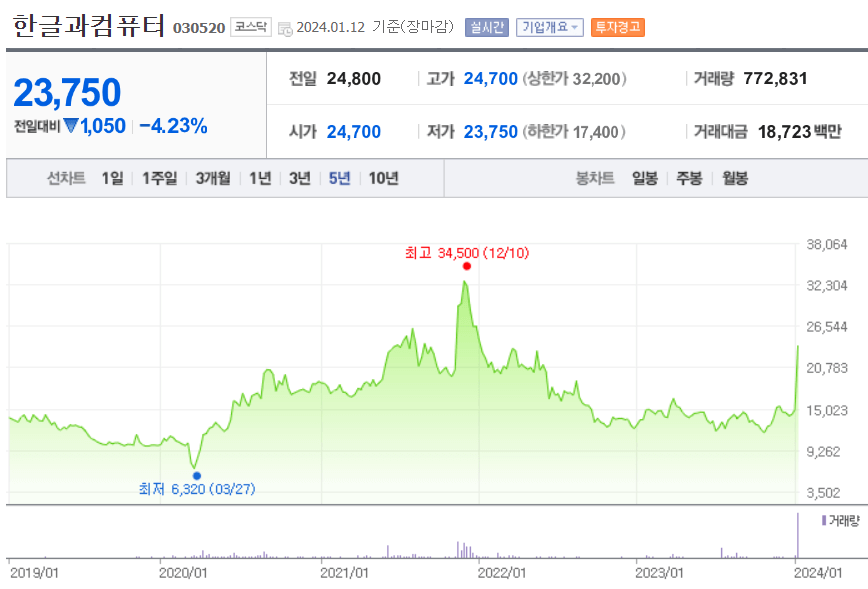
Task: Click the 전일 value 24,800
Action: tap(354, 79)
